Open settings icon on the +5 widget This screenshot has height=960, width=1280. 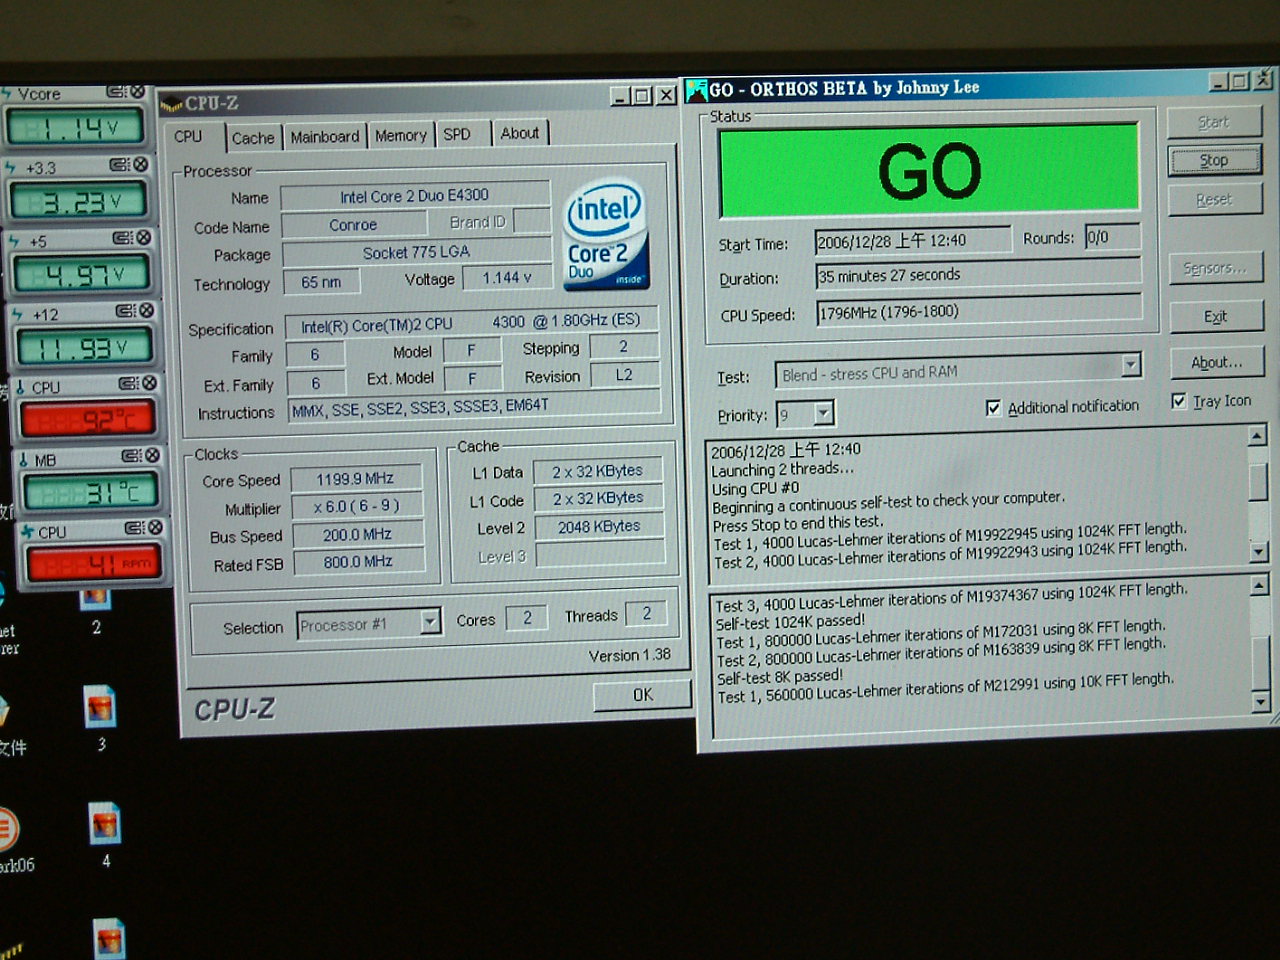(x=122, y=238)
